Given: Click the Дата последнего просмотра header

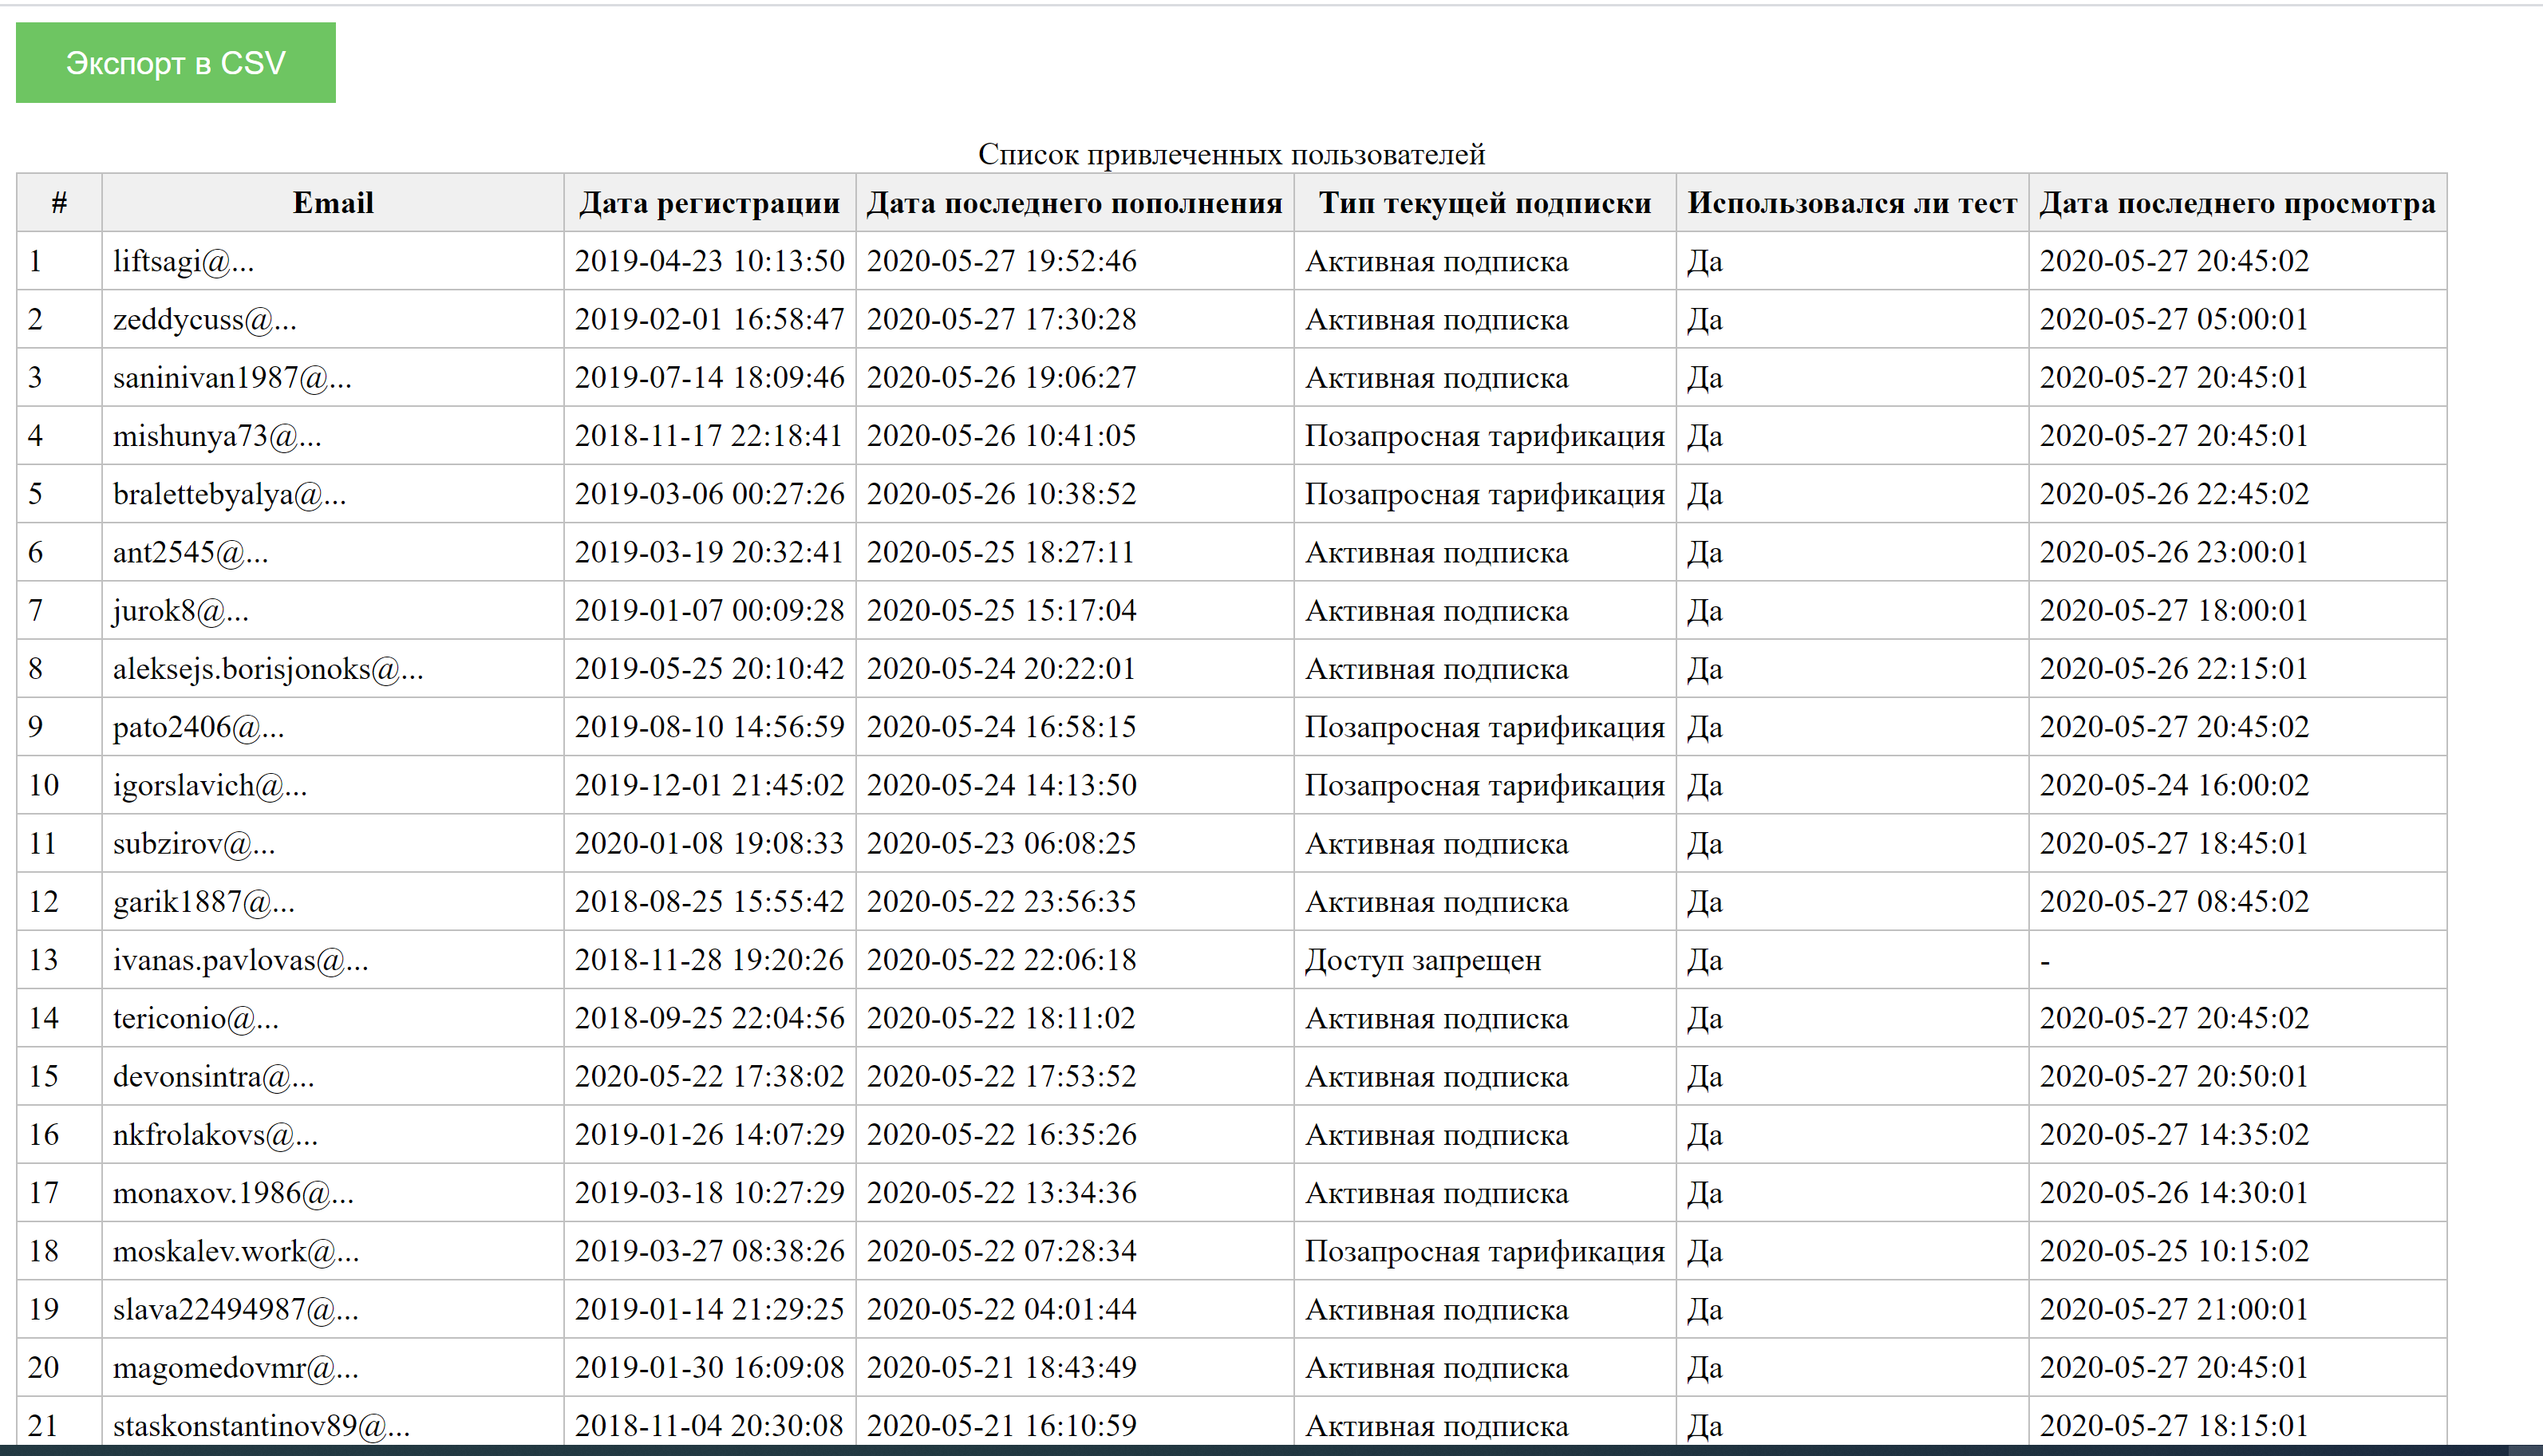Looking at the screenshot, I should pos(2237,203).
